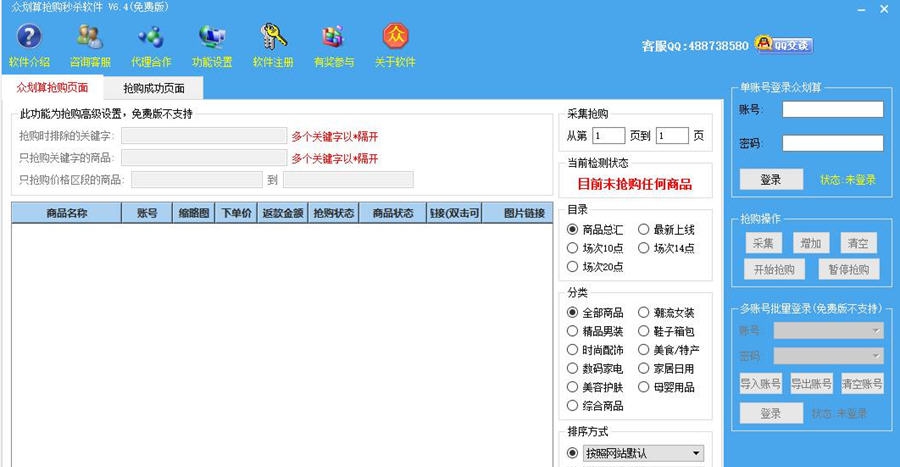
Task: Click the 暂停抢购 button
Action: (x=848, y=270)
